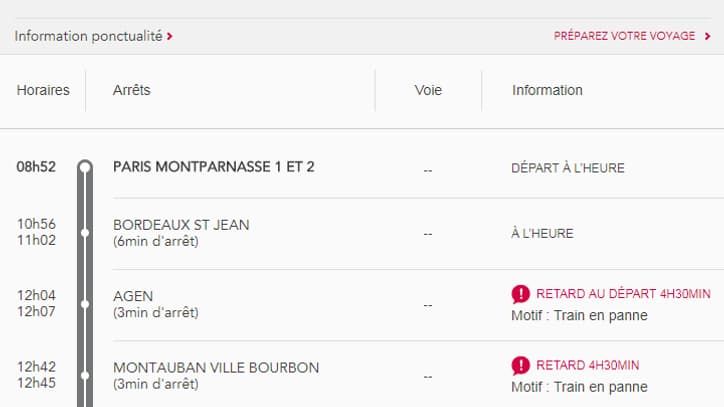Click the Montauban stop dot on route line
Screen dimensions: 724x407
(85, 375)
